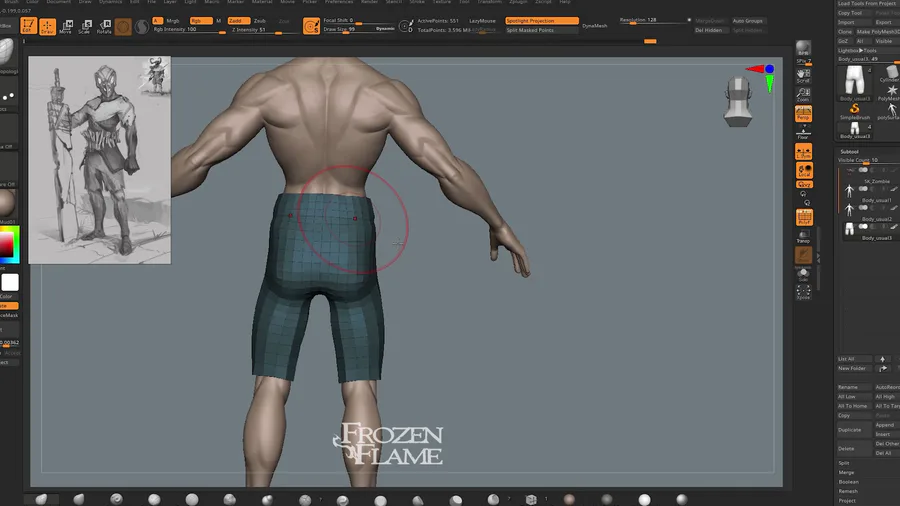Open the Material menu
Viewport: 900px width, 506px height.
(x=262, y=2)
